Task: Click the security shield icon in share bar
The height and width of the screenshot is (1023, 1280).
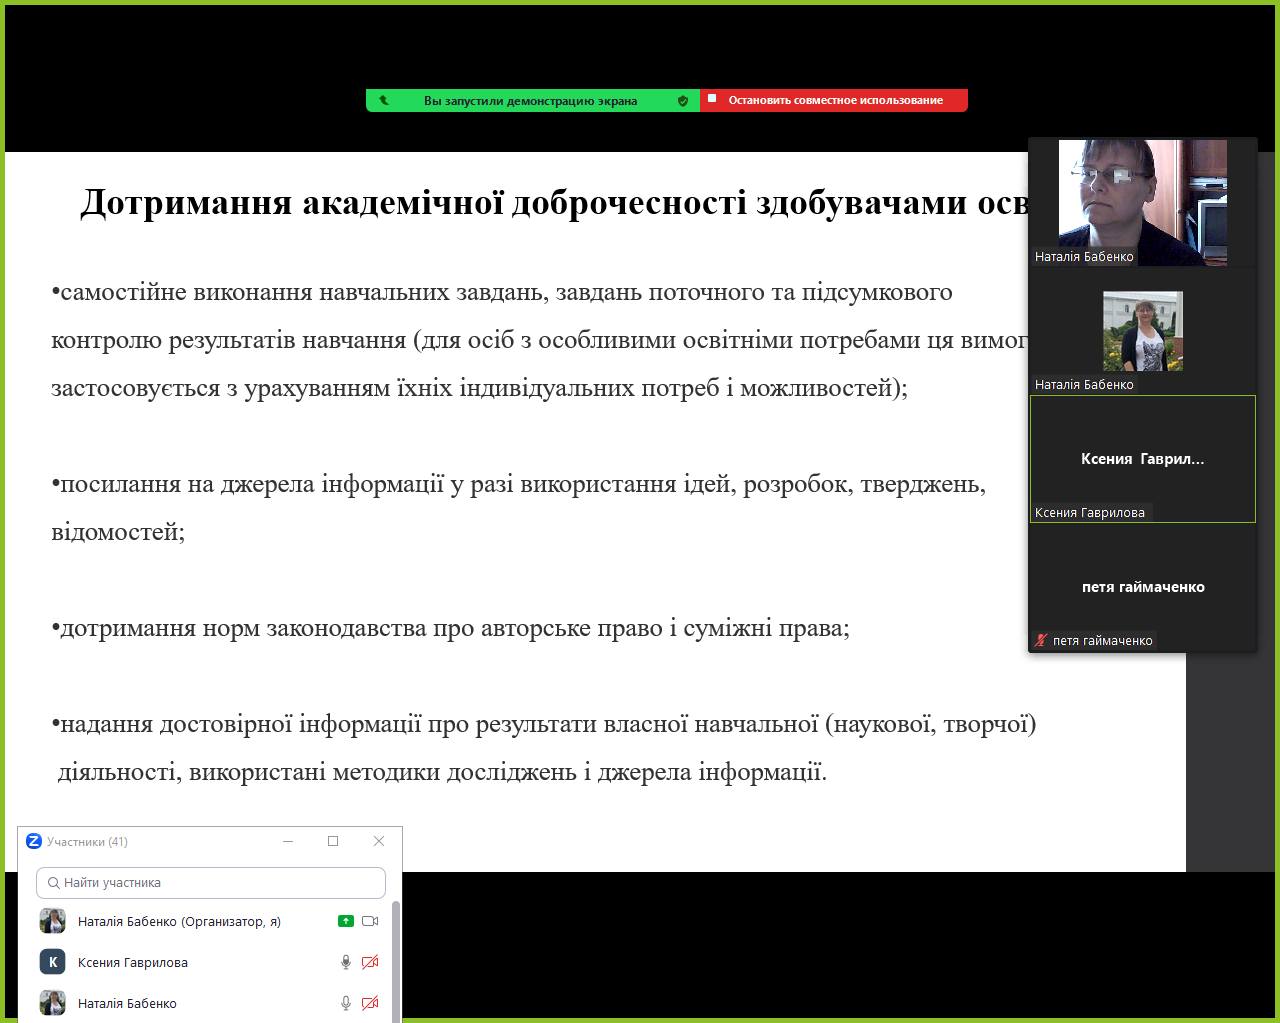Action: pyautogui.click(x=683, y=100)
